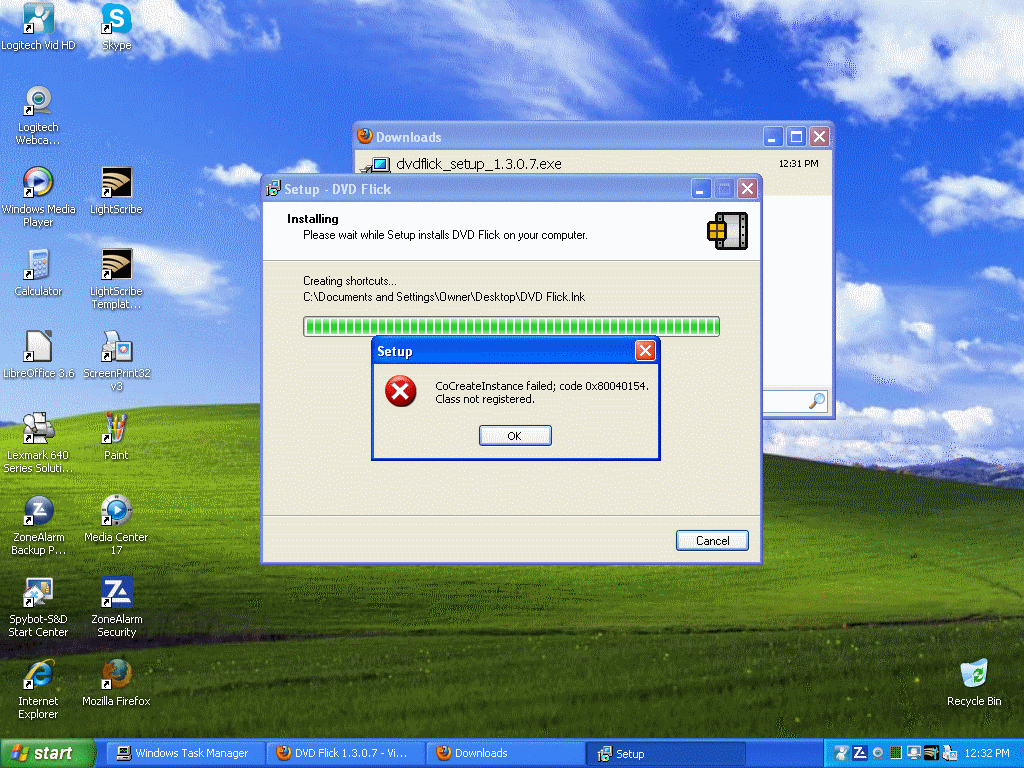Click the ZoneAlarm Z tray icon
Viewport: 1024px width, 768px height.
(860, 753)
